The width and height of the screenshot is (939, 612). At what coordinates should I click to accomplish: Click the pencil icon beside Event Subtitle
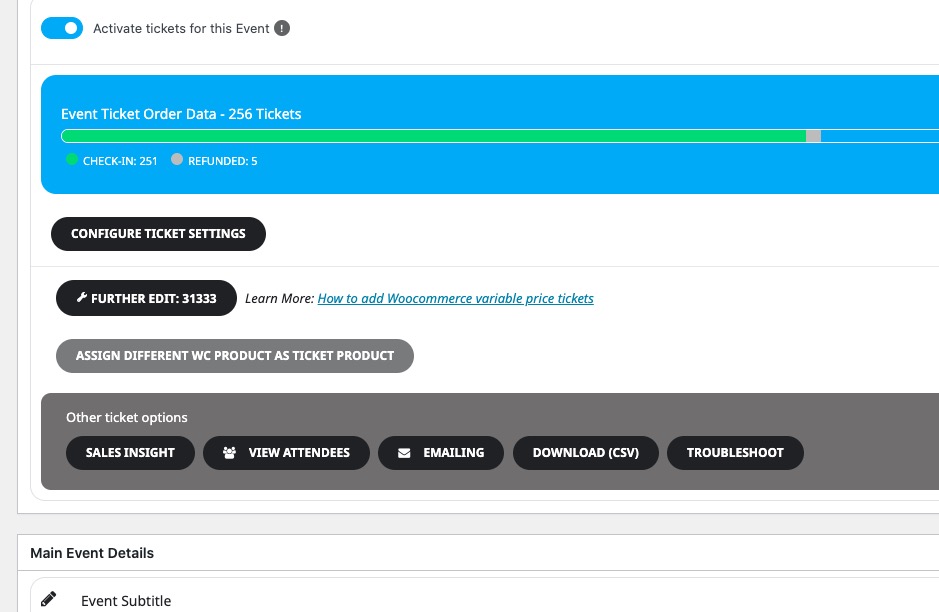point(49,599)
